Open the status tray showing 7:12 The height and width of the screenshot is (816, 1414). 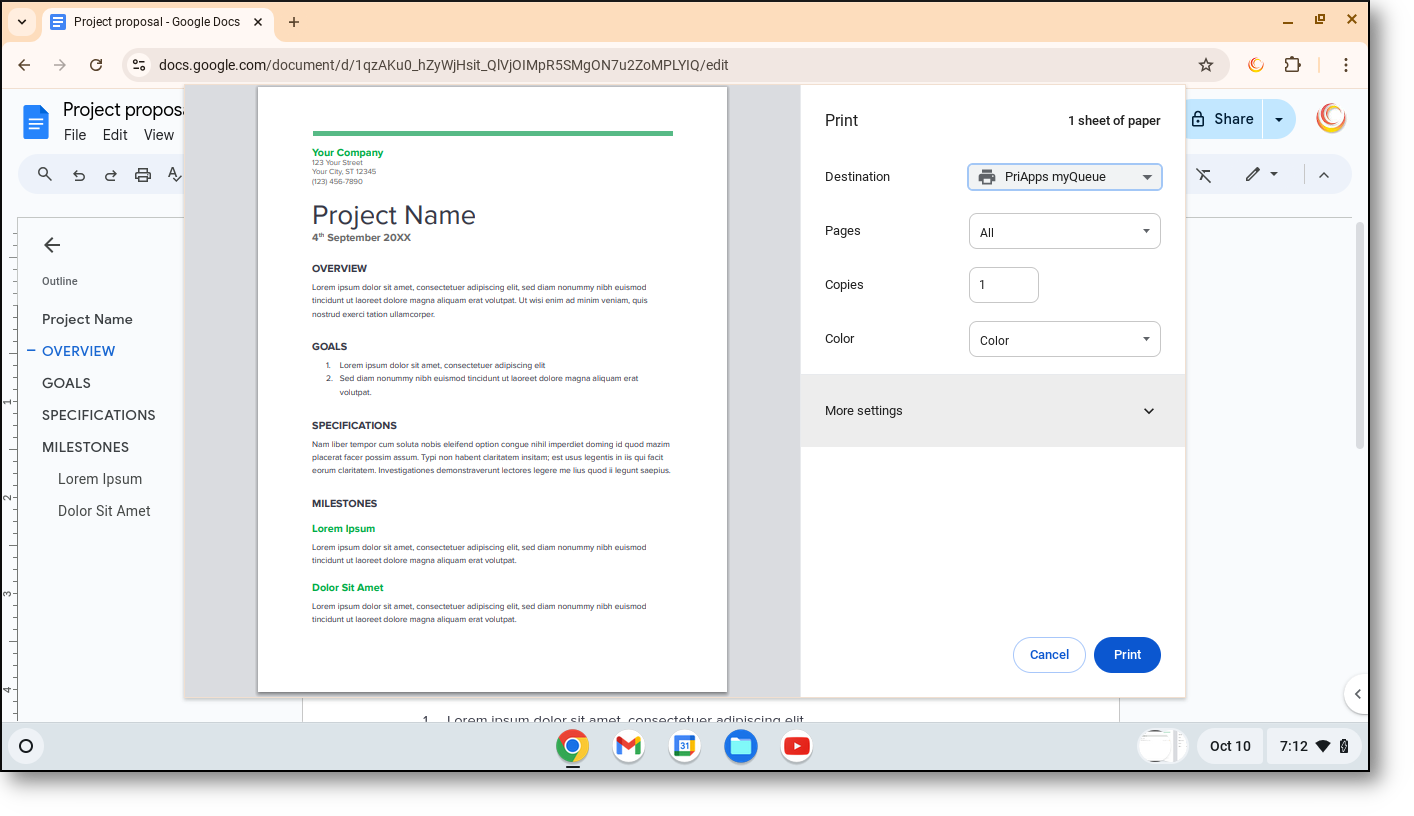[1314, 746]
